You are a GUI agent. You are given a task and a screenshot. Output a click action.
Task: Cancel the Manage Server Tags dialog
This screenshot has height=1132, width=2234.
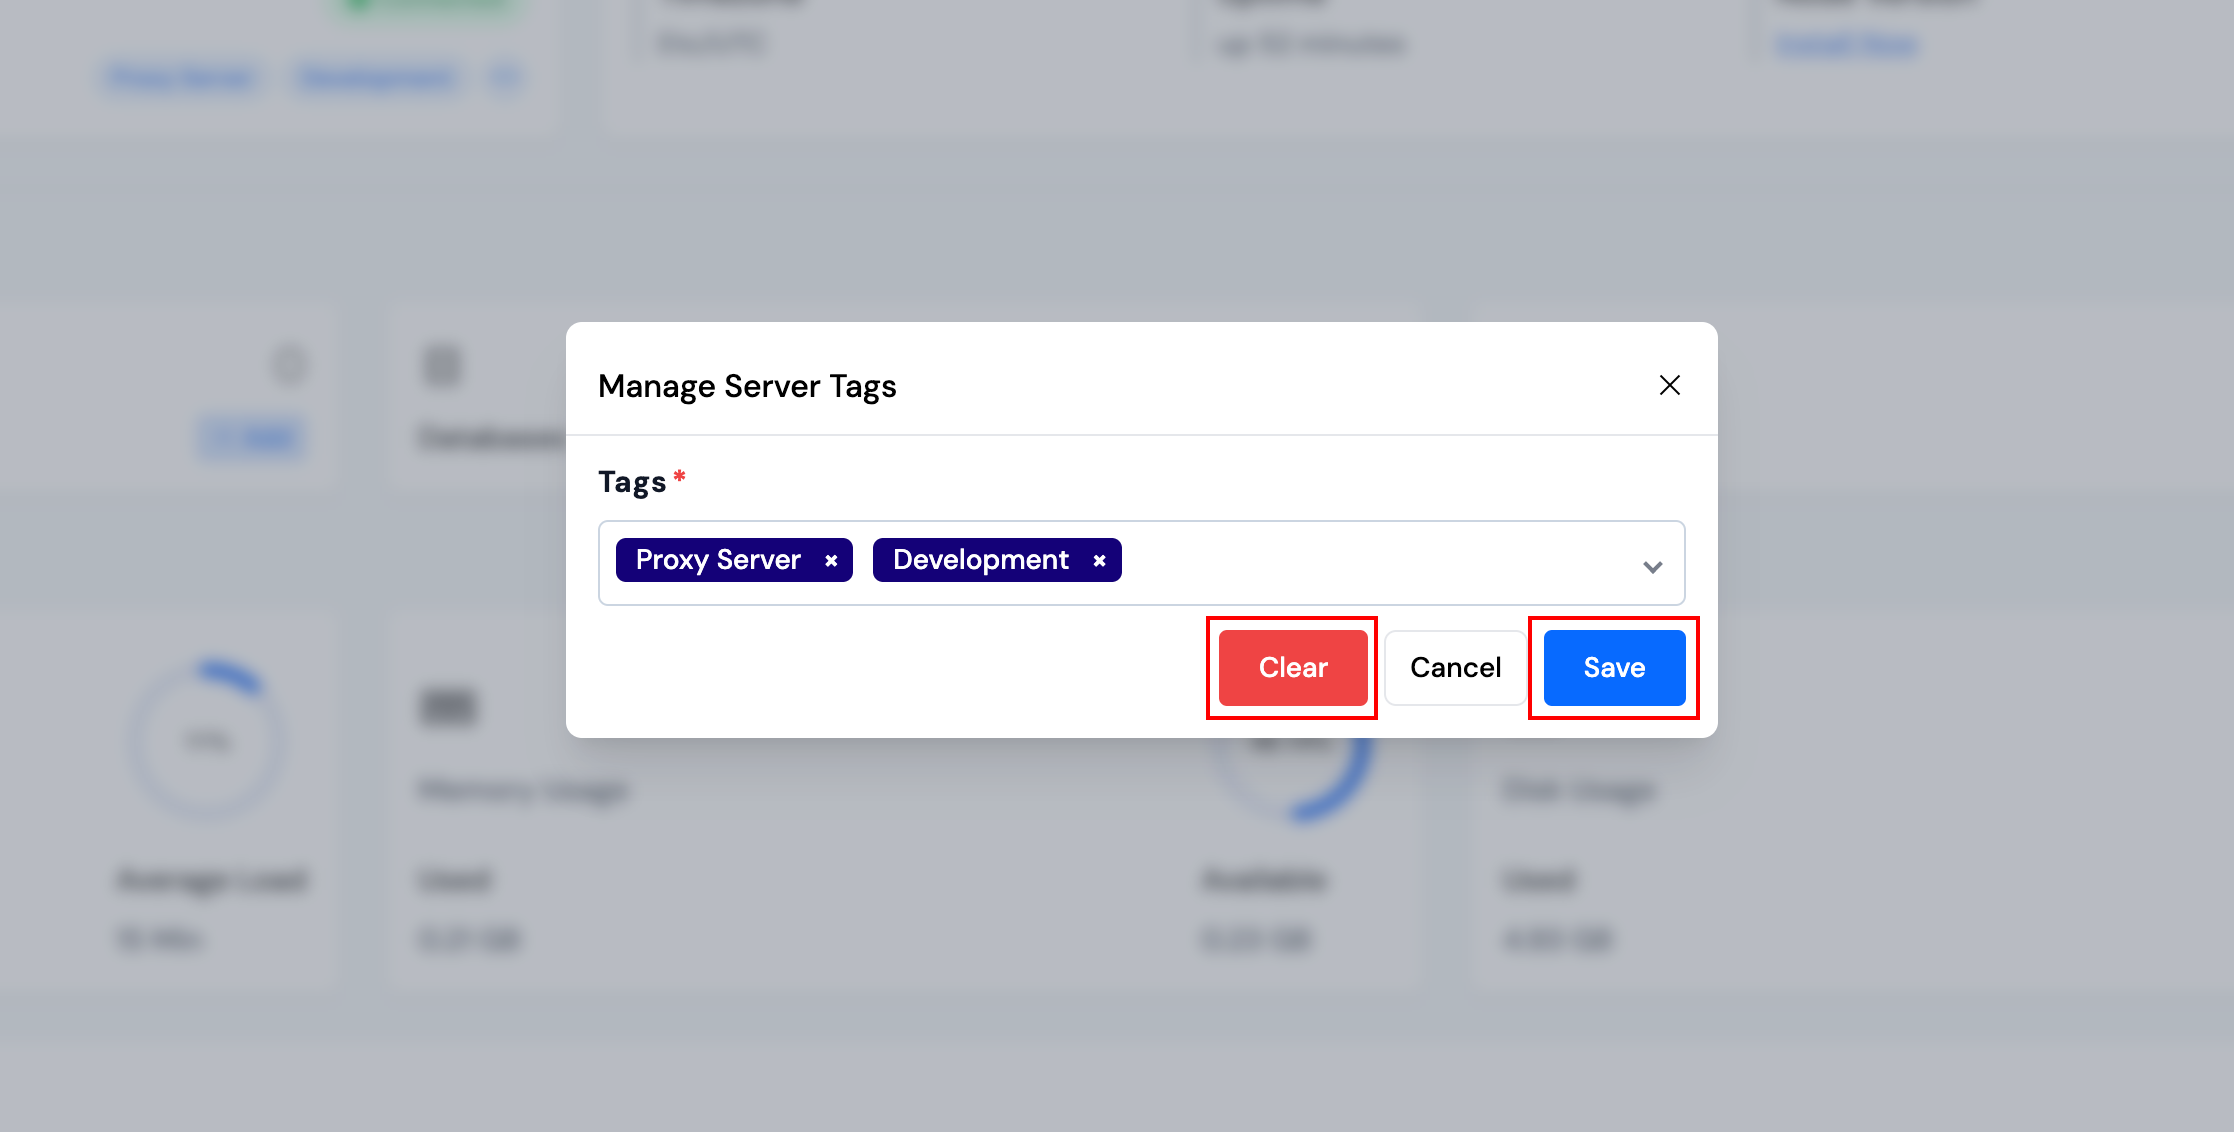point(1455,667)
